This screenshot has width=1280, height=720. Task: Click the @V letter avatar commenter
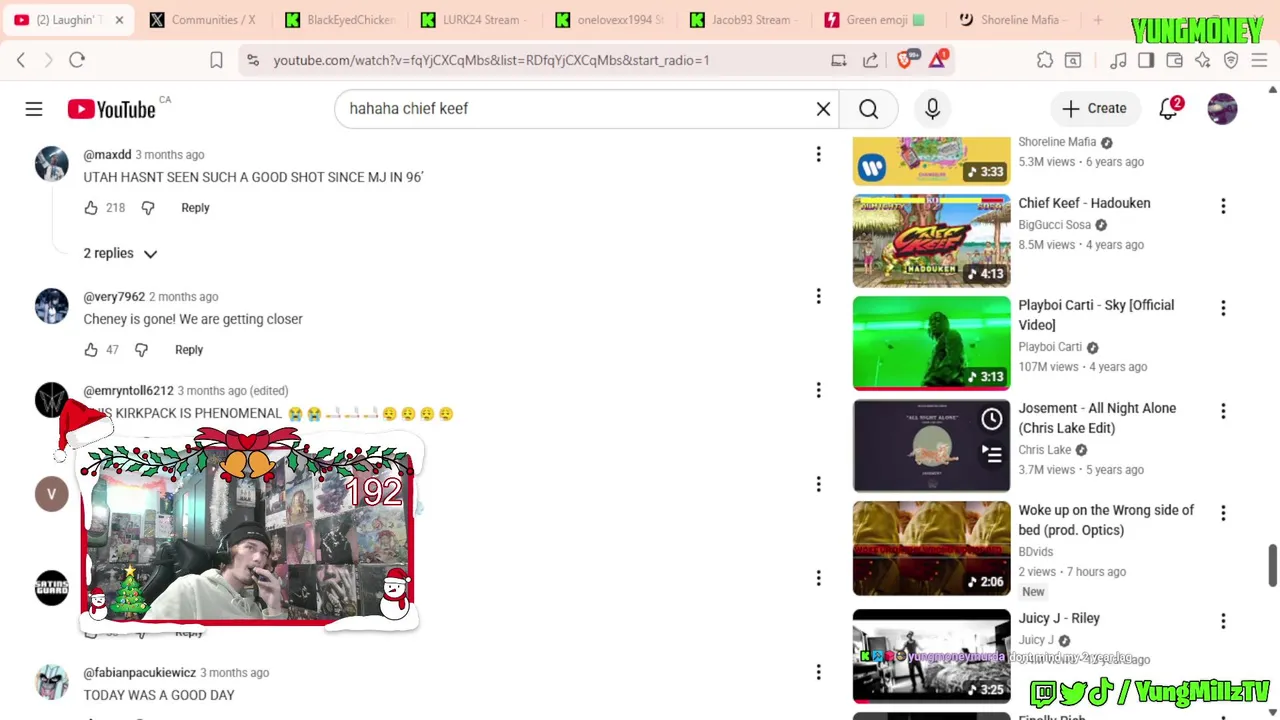pos(52,494)
